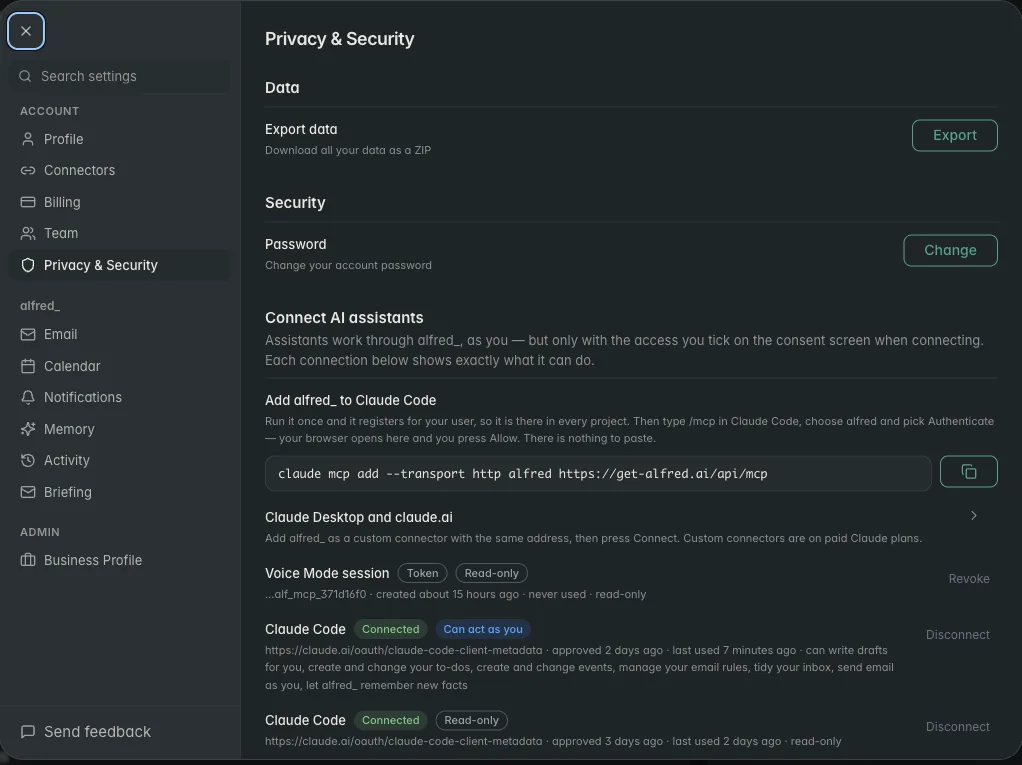Viewport: 1022px width, 765px height.
Task: Open Business Profile admin label
Action: (x=93, y=560)
